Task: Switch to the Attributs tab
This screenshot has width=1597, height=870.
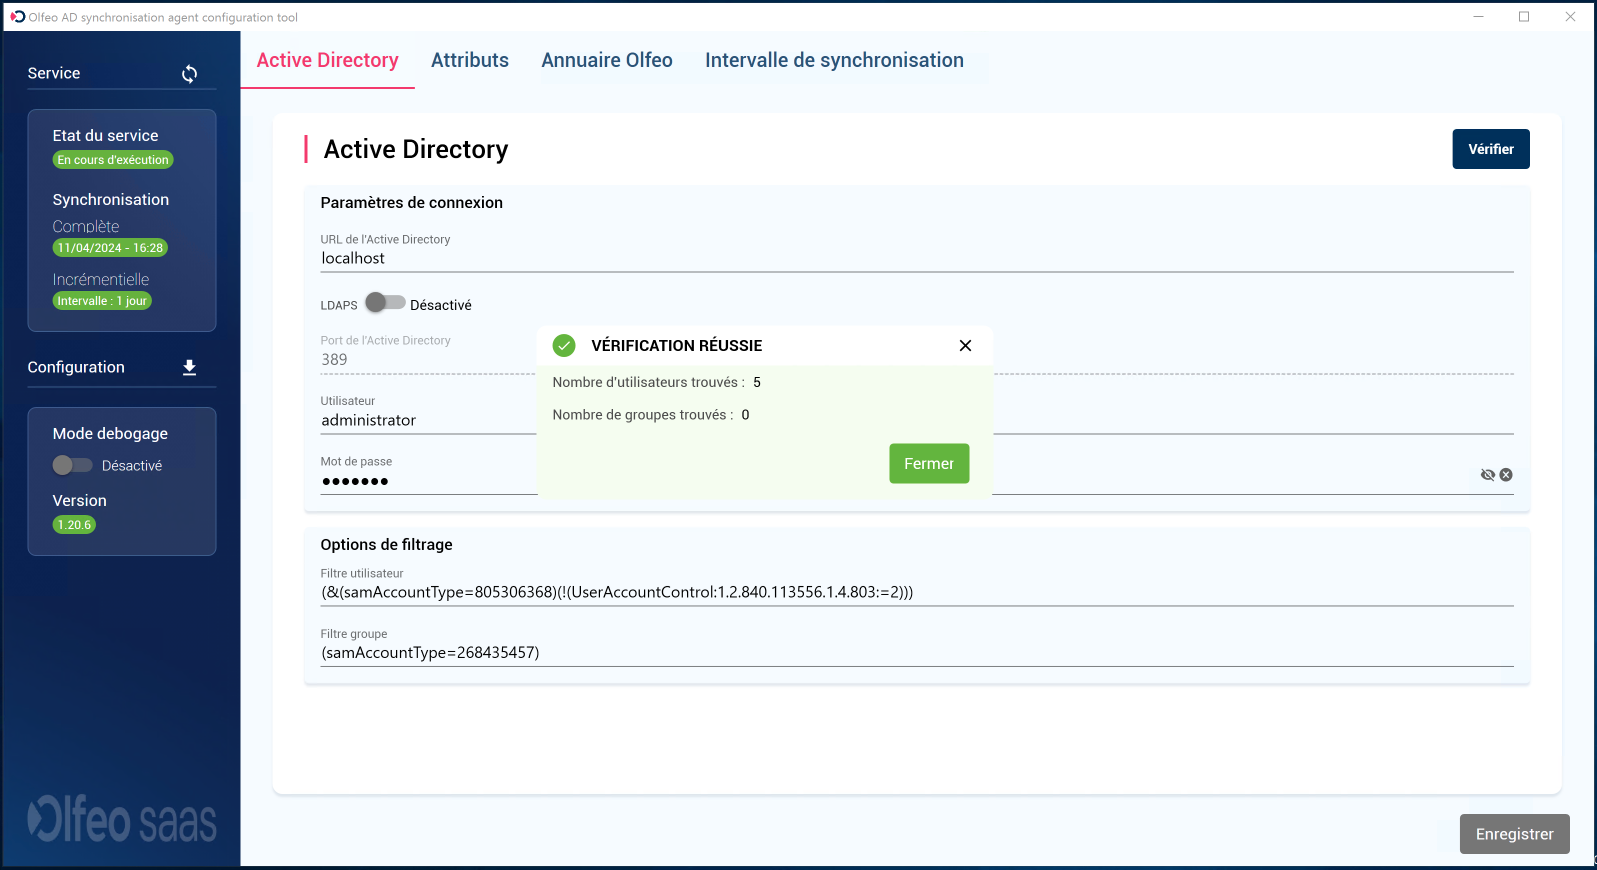Action: tap(469, 61)
